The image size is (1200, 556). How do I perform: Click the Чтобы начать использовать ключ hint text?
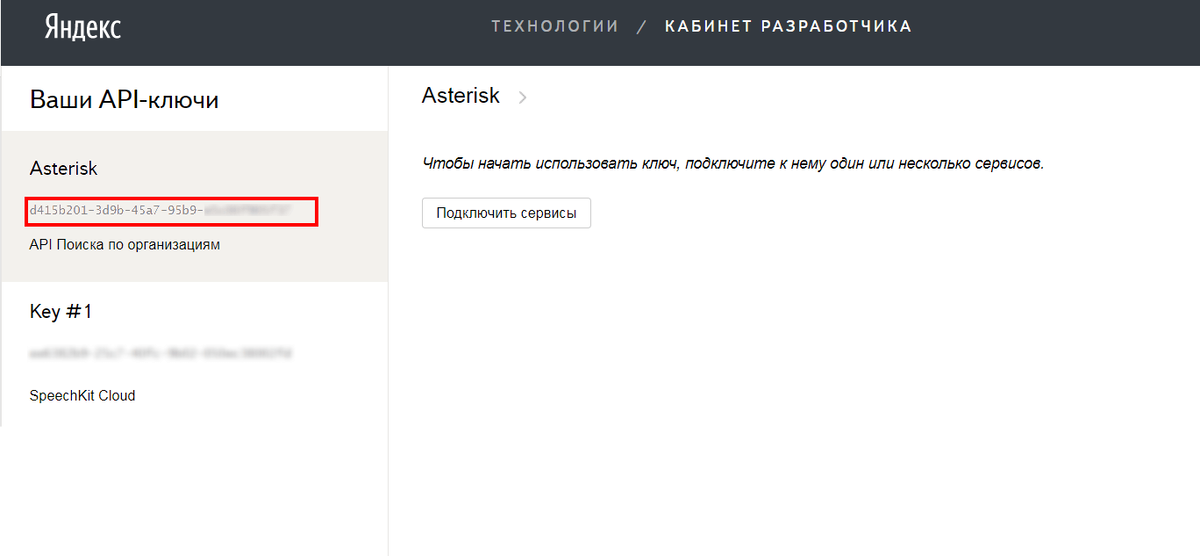pyautogui.click(x=733, y=163)
